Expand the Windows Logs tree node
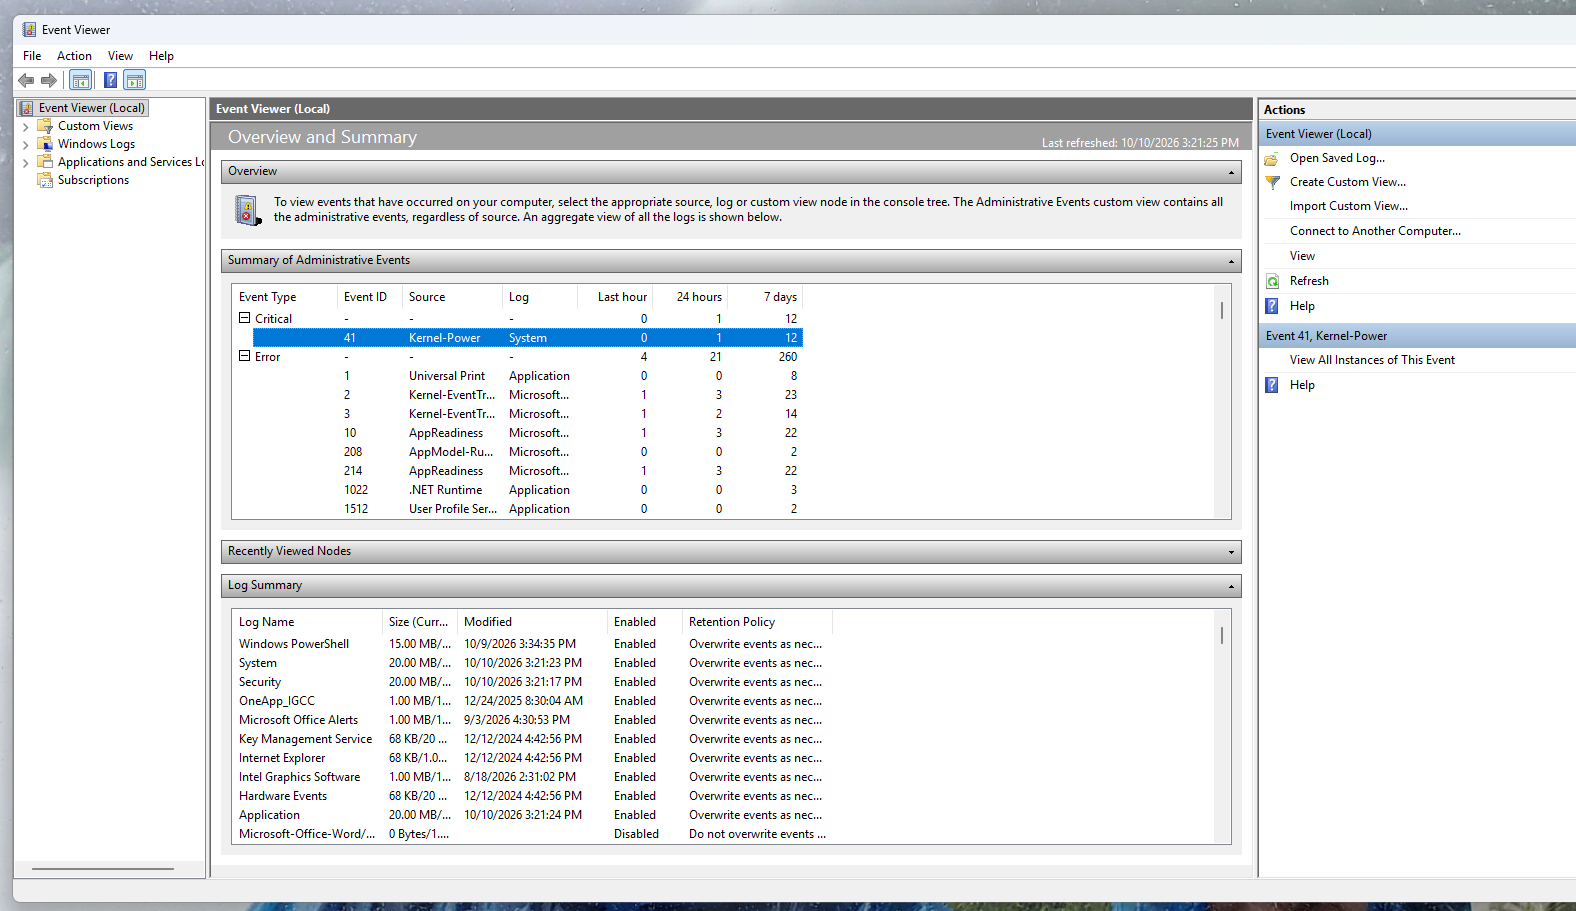This screenshot has width=1576, height=911. click(x=25, y=145)
